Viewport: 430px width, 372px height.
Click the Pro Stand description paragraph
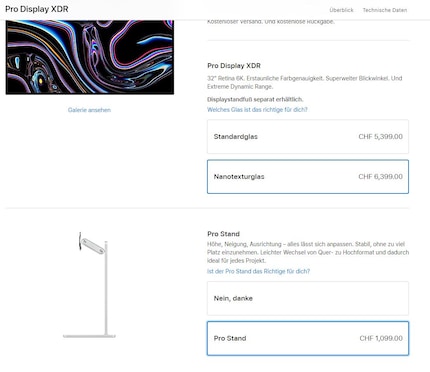click(308, 252)
